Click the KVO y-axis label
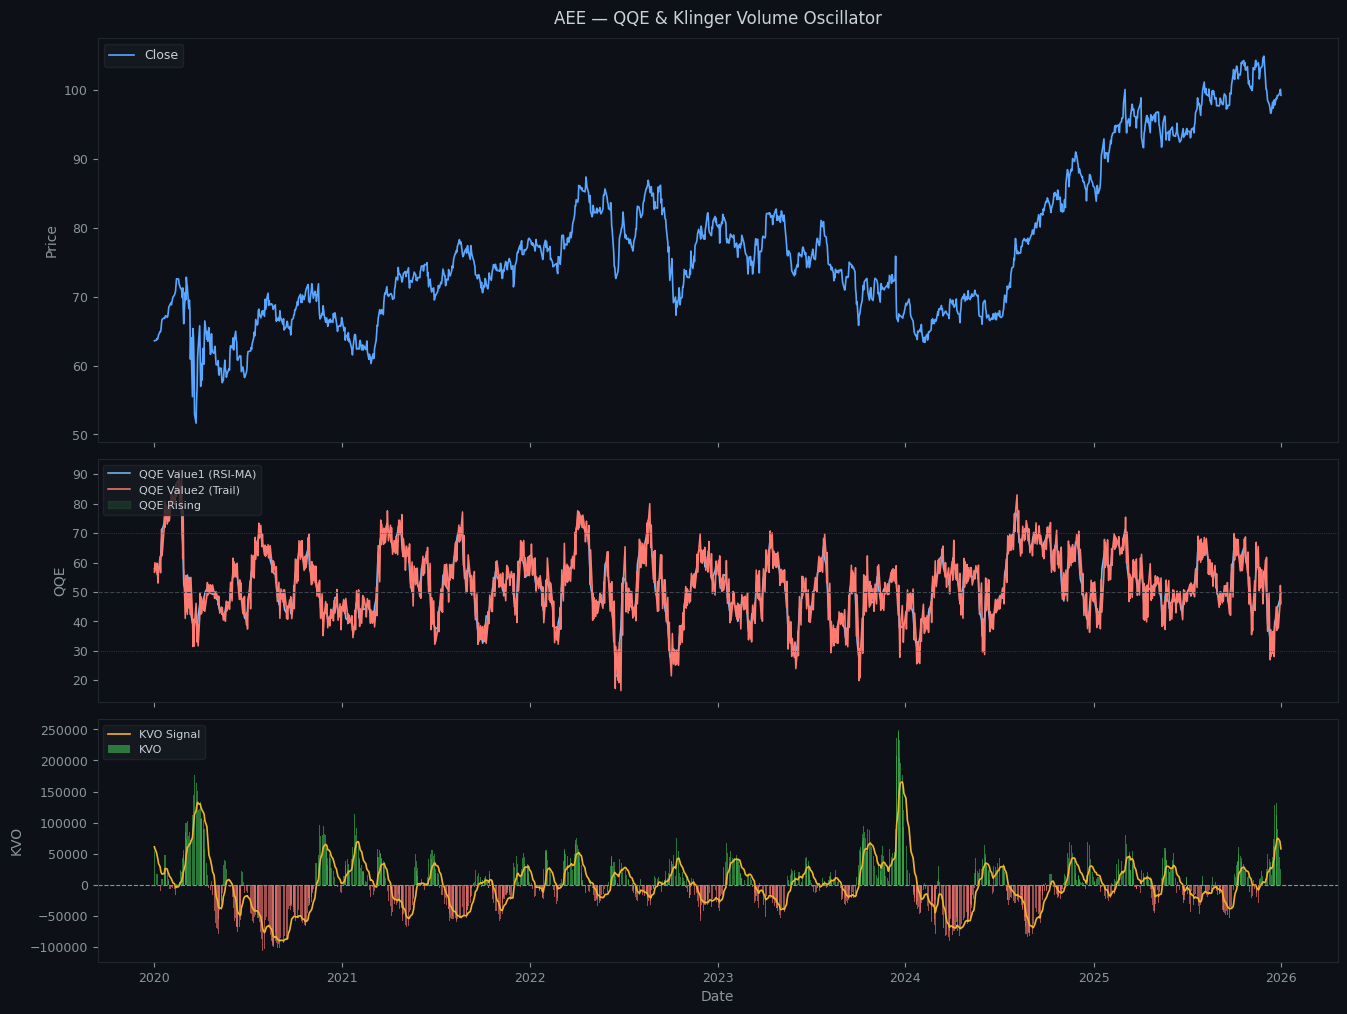This screenshot has height=1014, width=1347. point(16,841)
